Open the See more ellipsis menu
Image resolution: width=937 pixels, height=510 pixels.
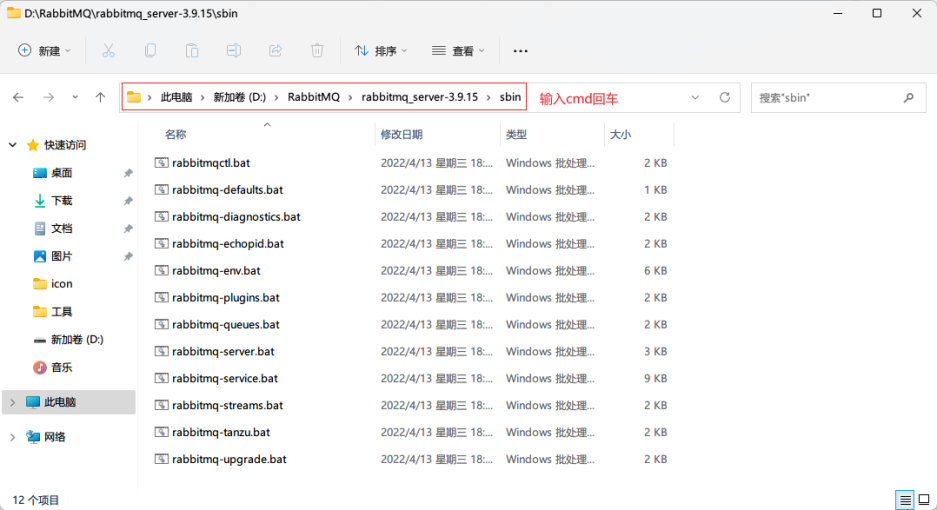click(520, 50)
